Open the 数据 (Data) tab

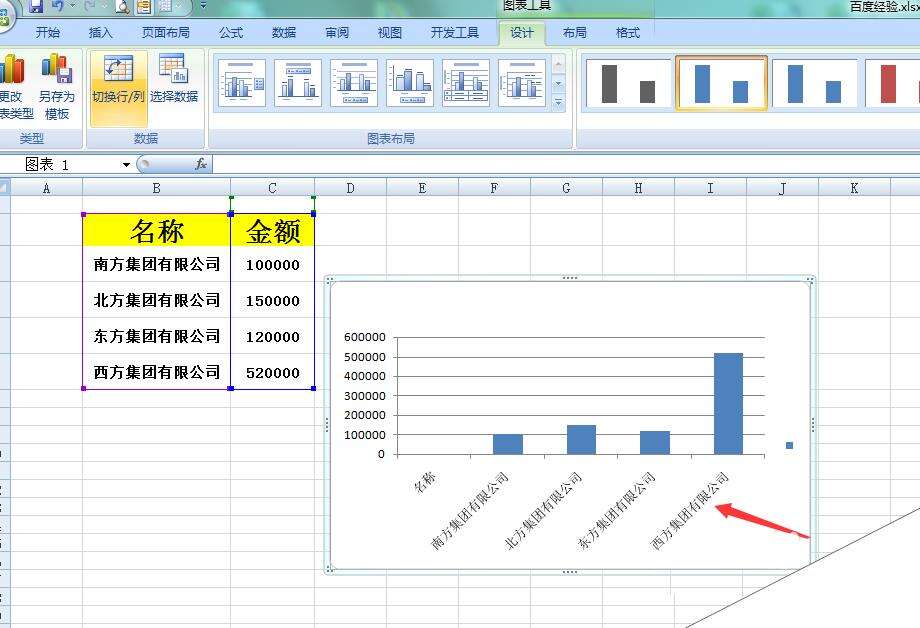click(x=284, y=33)
